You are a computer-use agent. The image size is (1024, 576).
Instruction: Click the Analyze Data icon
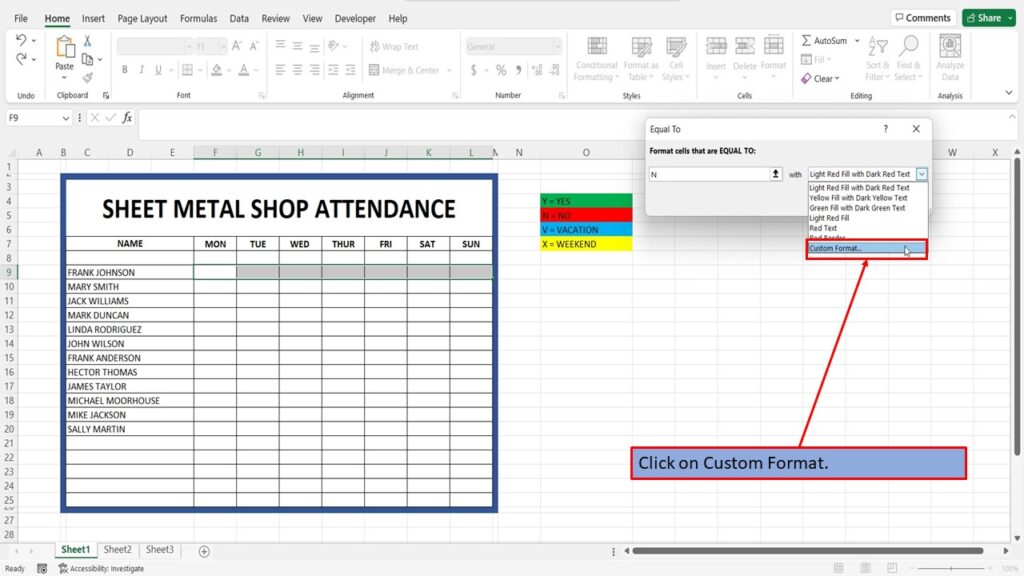tap(950, 48)
